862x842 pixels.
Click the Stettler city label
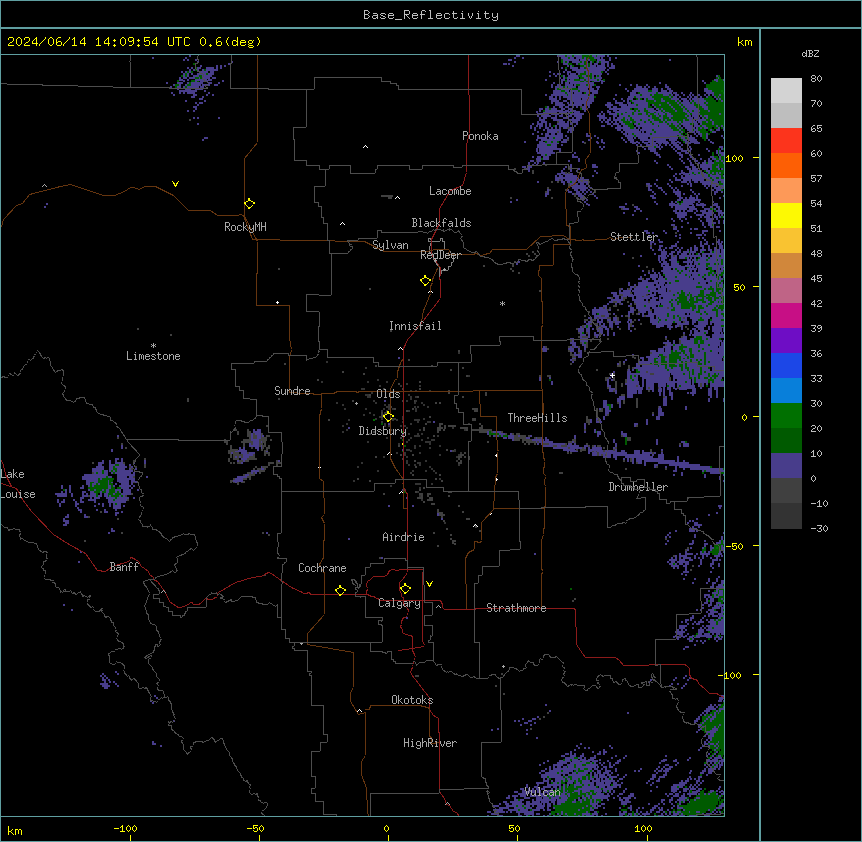tap(634, 237)
